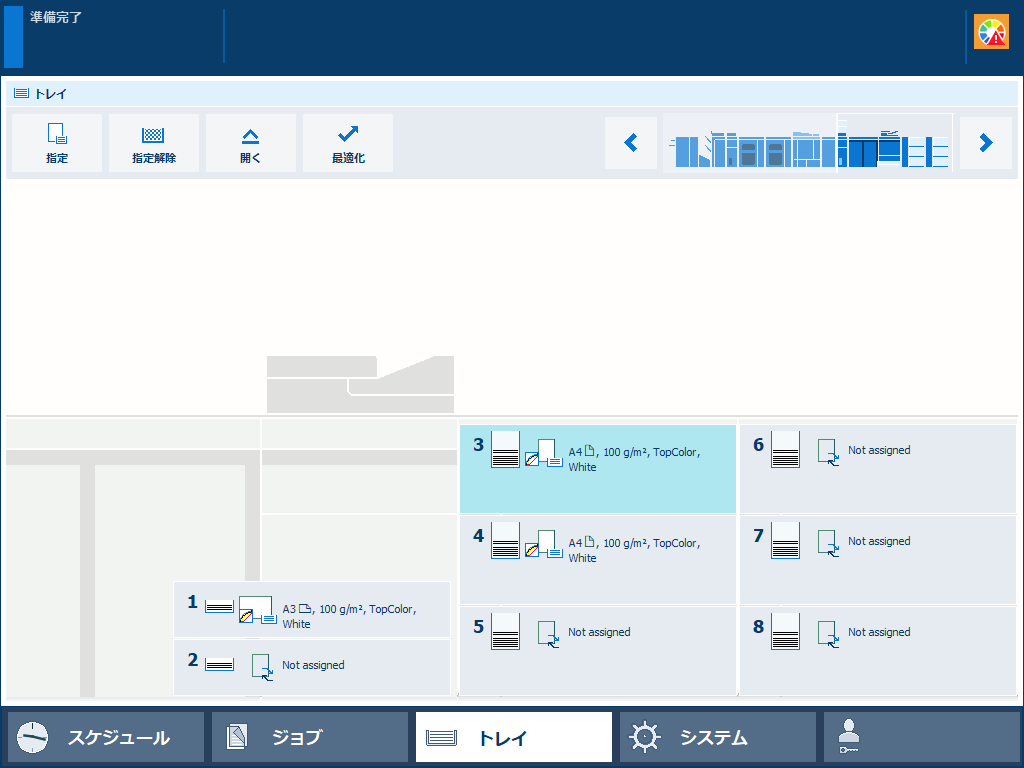Select tray 1 text A3 100 g/m² TopColor
The width and height of the screenshot is (1024, 768).
click(x=349, y=616)
